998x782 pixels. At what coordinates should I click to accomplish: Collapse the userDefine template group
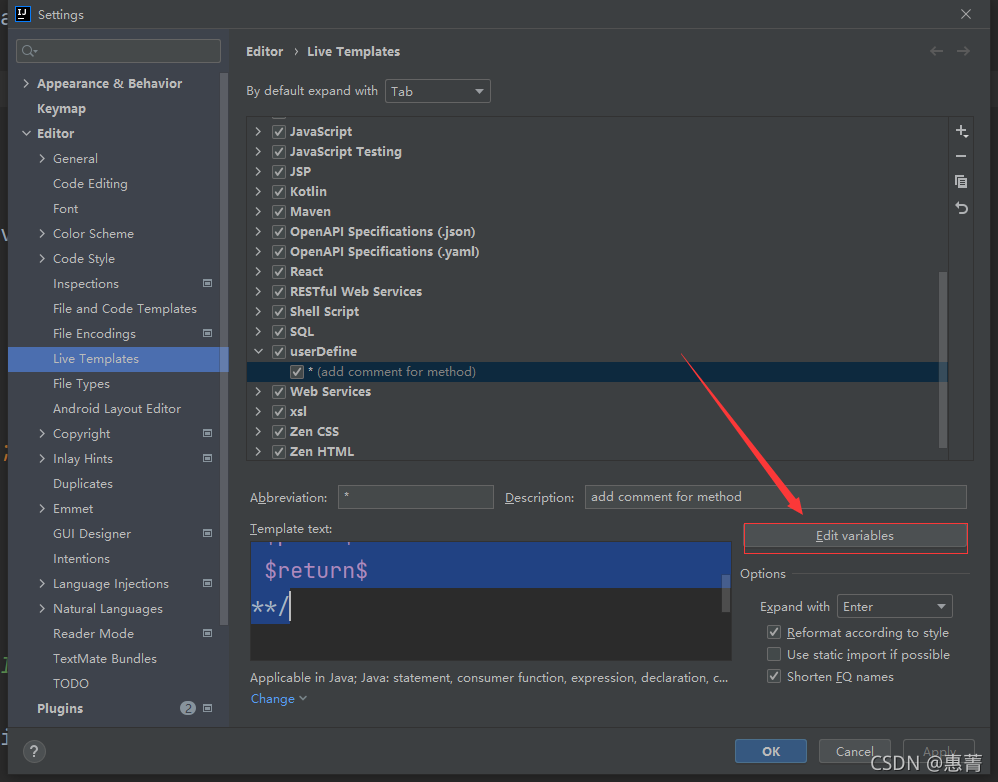click(x=258, y=351)
